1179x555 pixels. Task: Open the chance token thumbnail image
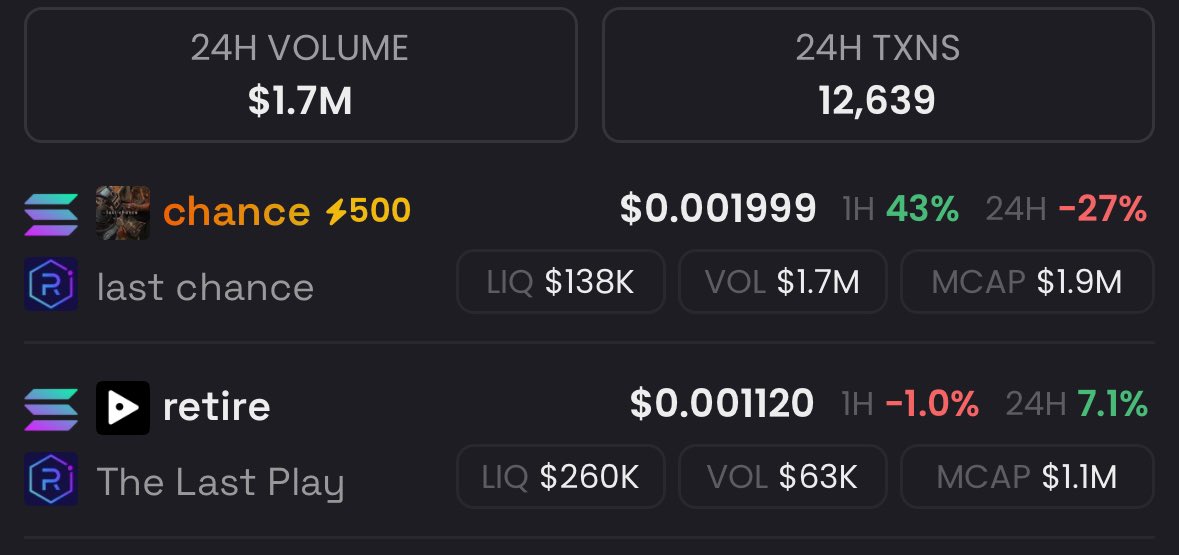click(x=123, y=213)
